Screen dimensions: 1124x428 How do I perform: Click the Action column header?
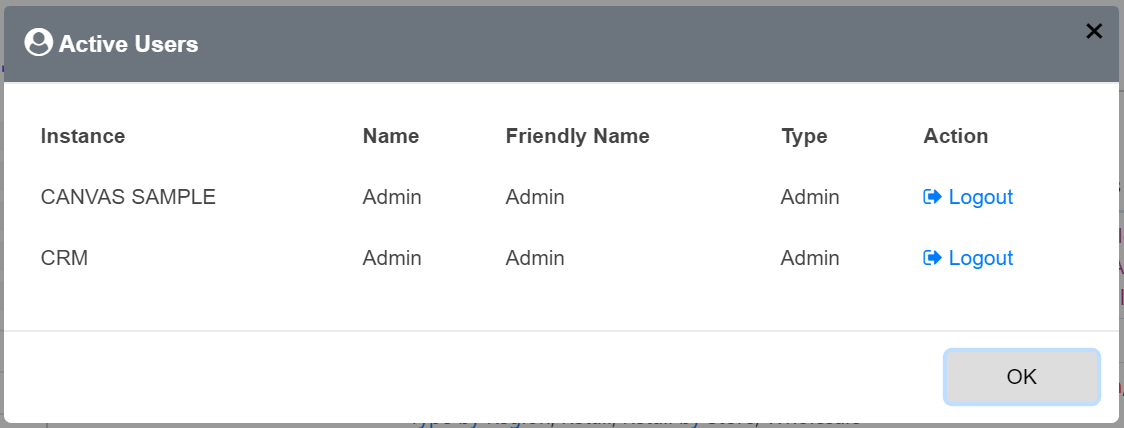[x=955, y=136]
